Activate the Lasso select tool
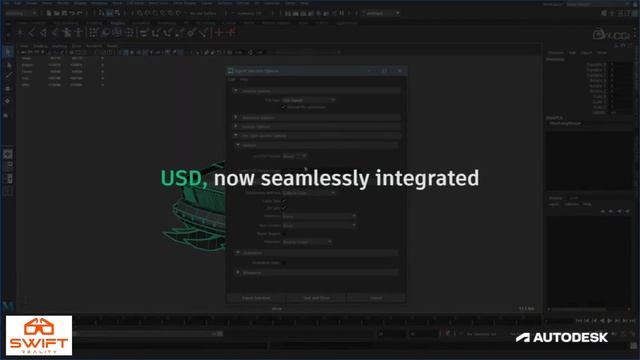This screenshot has width=640, height=360. 8,65
